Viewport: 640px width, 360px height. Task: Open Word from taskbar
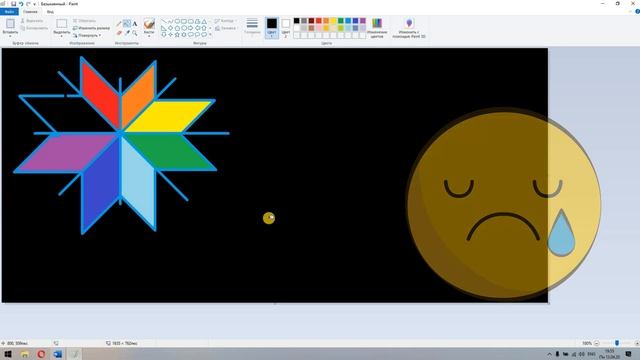click(58, 353)
